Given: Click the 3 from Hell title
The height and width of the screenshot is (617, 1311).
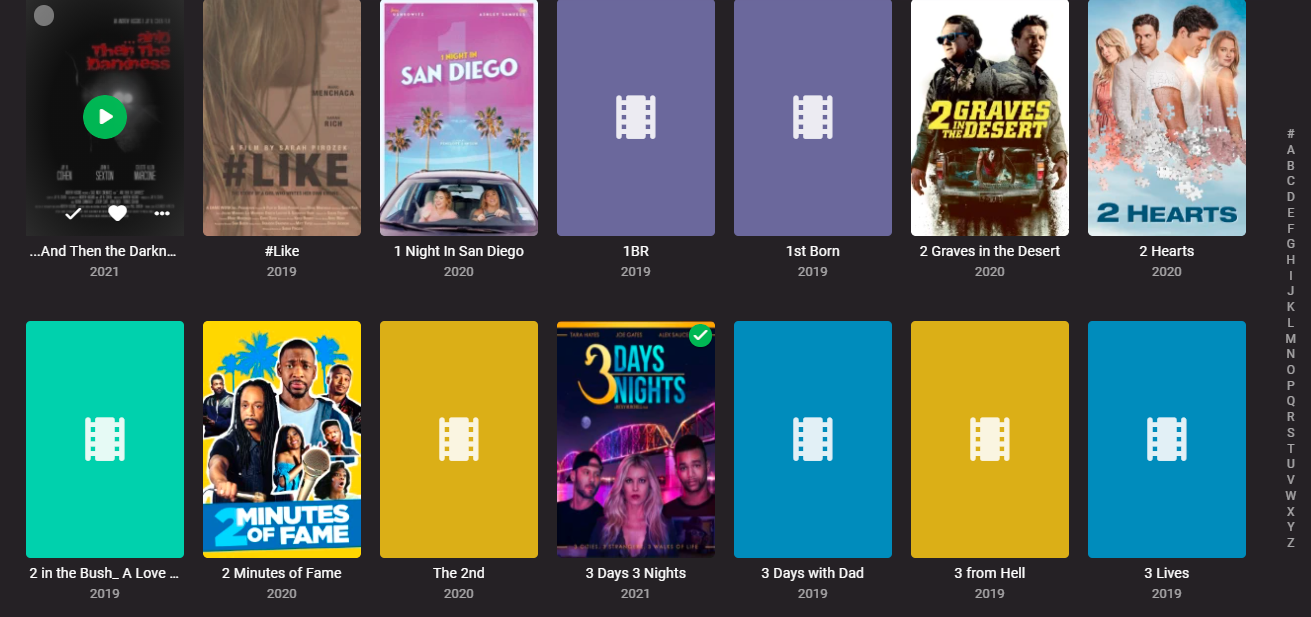Looking at the screenshot, I should (x=990, y=573).
